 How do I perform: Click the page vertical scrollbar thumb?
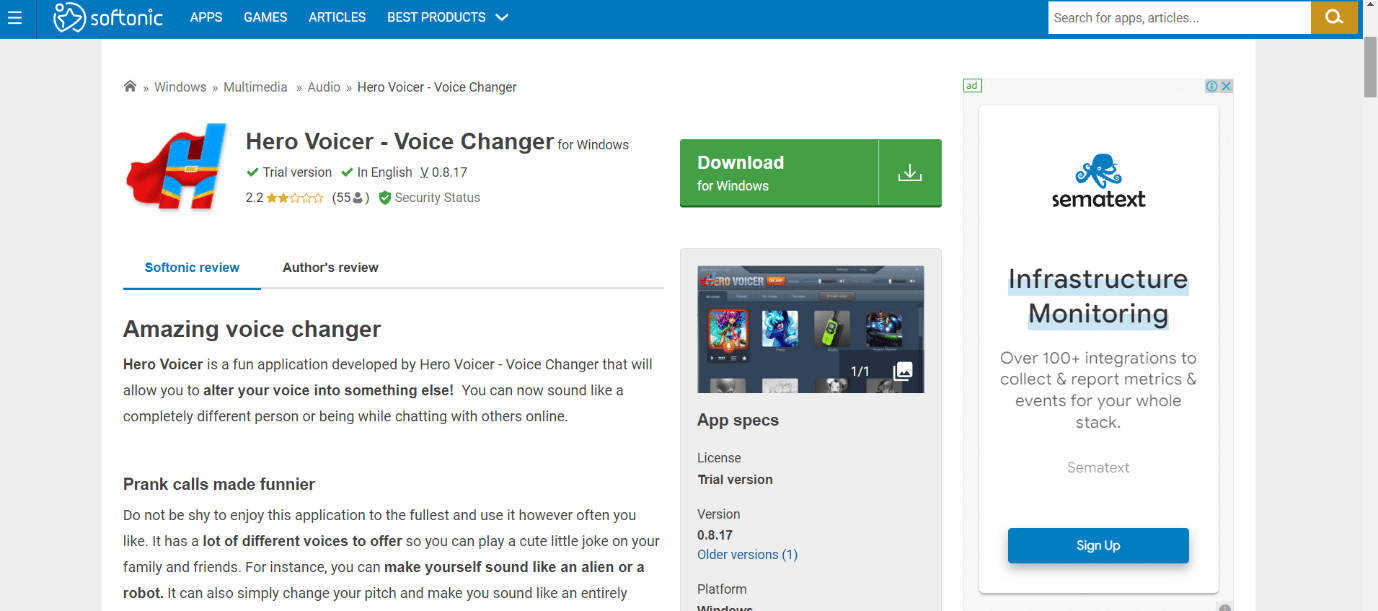click(1370, 67)
